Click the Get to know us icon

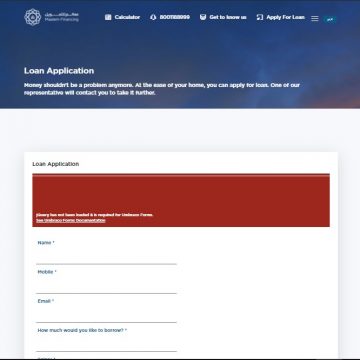tap(203, 17)
